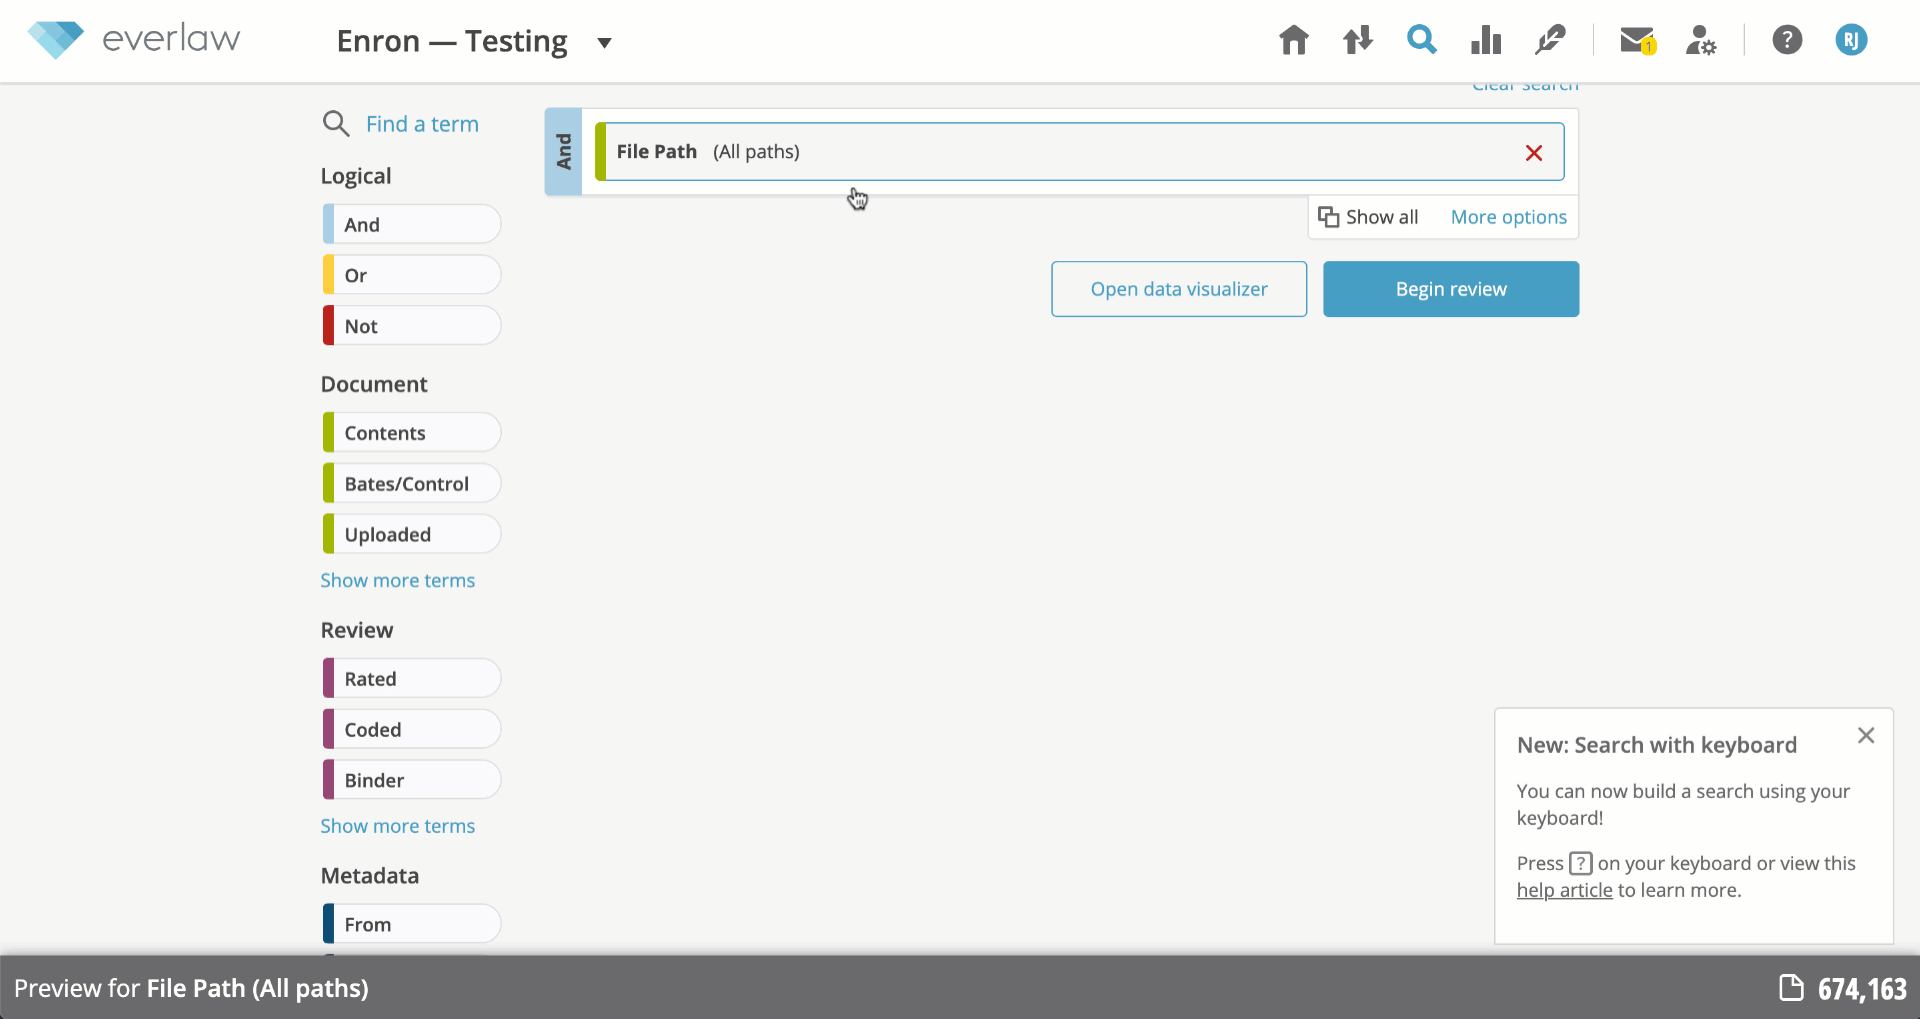Click the document count icon in preview bar
This screenshot has width=1920, height=1019.
tap(1792, 988)
